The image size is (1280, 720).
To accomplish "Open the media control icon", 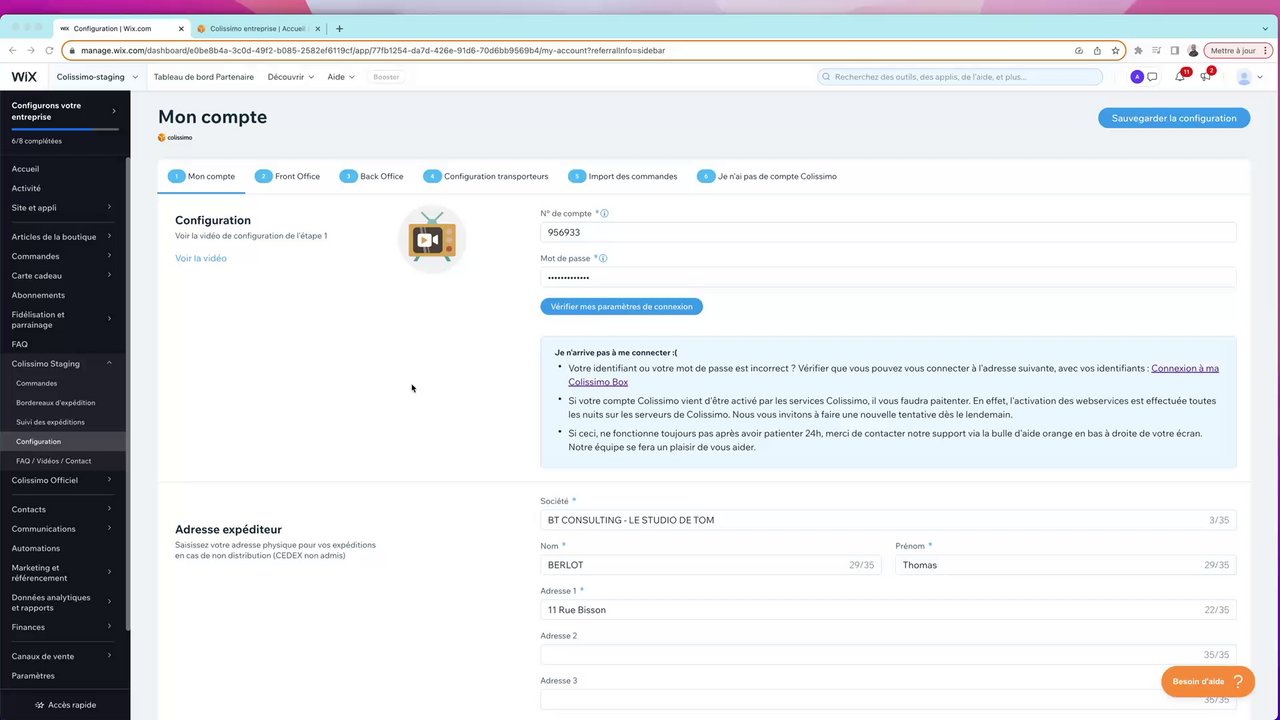I will point(1157,50).
